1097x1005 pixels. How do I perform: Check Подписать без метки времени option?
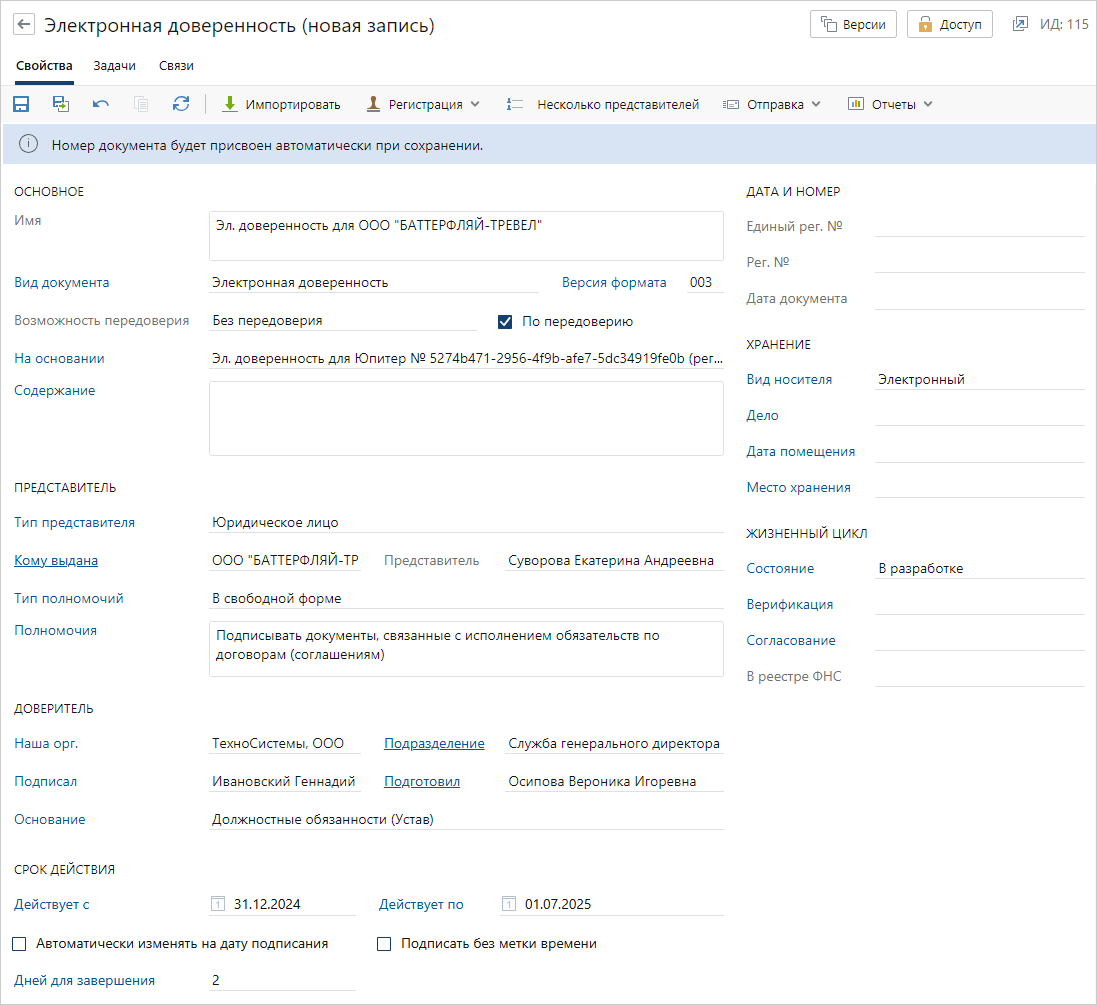[x=384, y=944]
